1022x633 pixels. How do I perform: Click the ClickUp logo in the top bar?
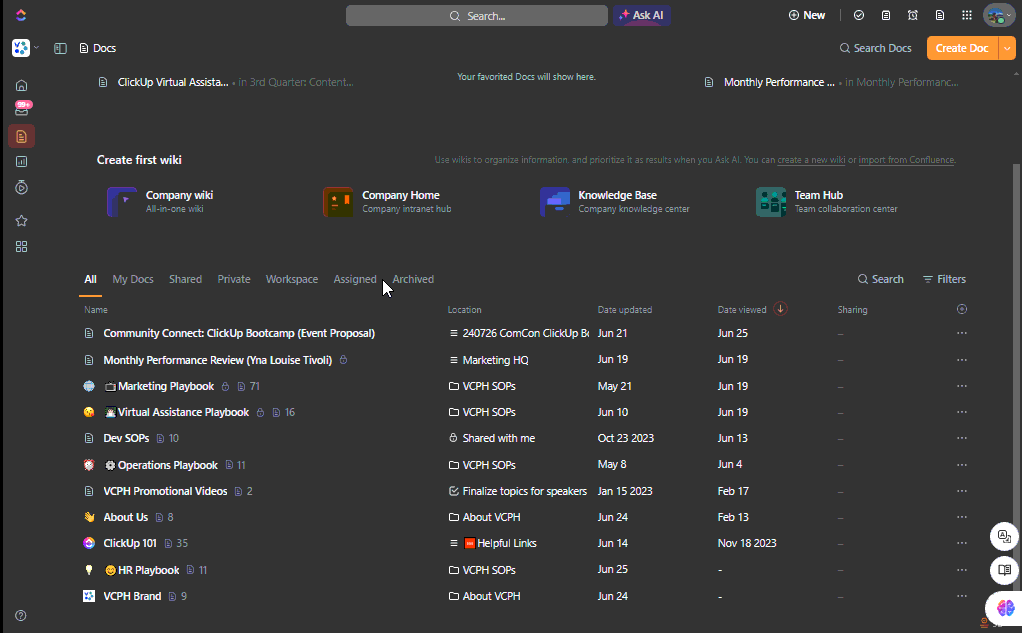click(x=21, y=15)
